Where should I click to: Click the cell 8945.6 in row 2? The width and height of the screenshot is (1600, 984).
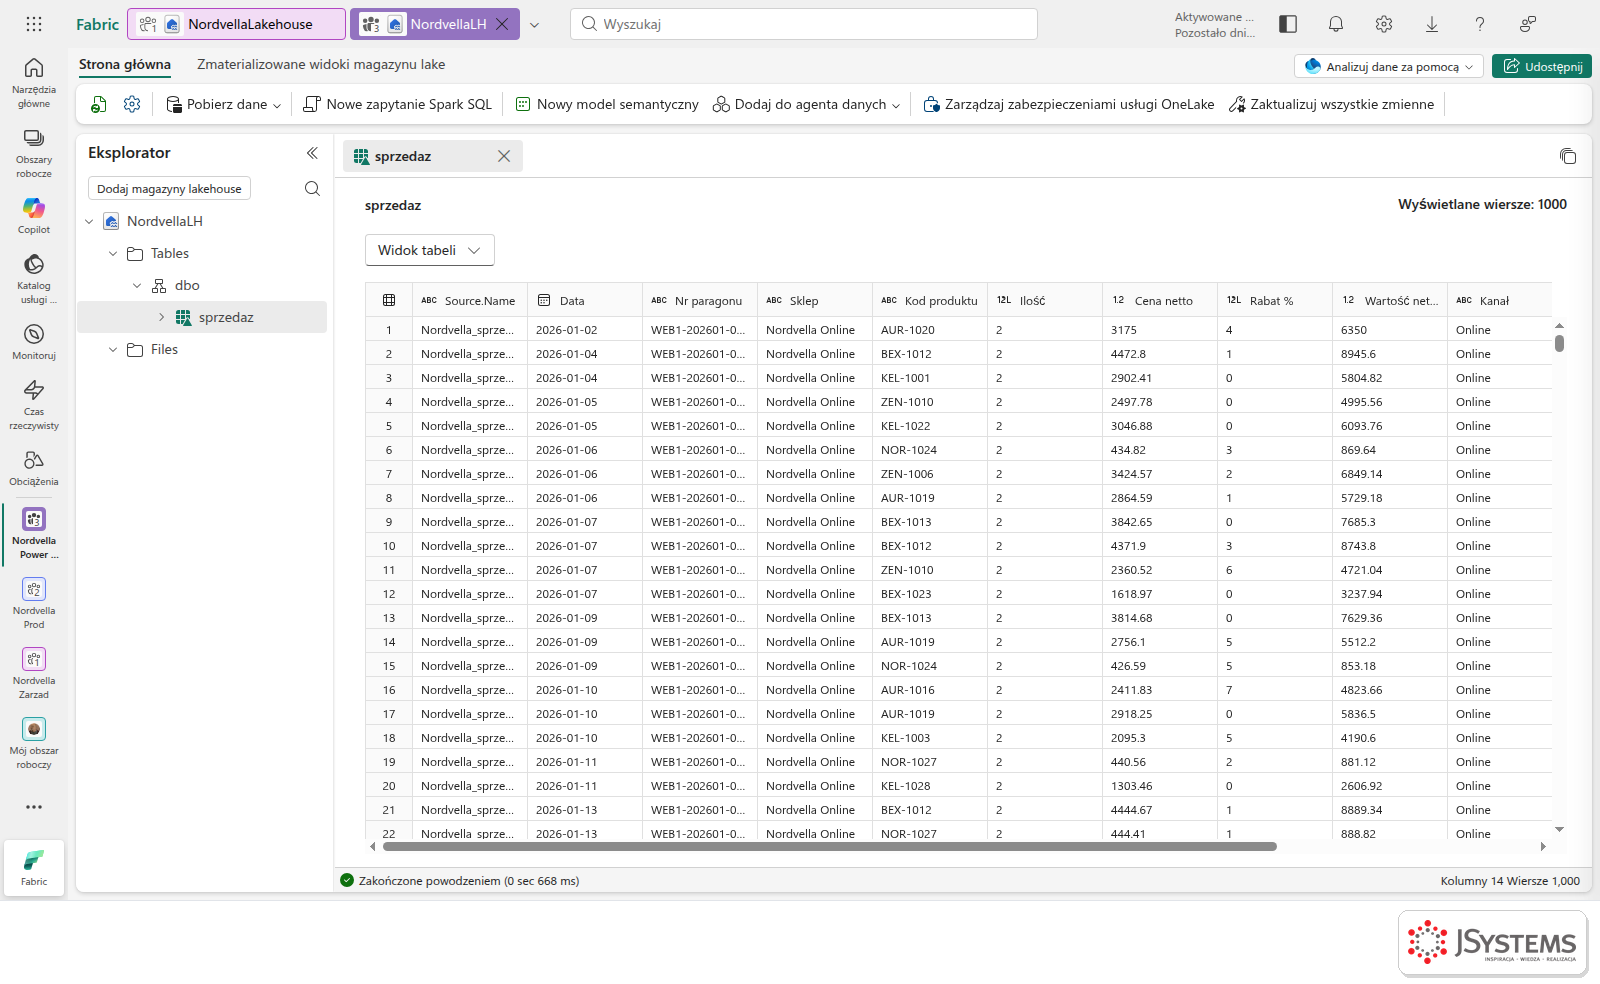point(1390,354)
